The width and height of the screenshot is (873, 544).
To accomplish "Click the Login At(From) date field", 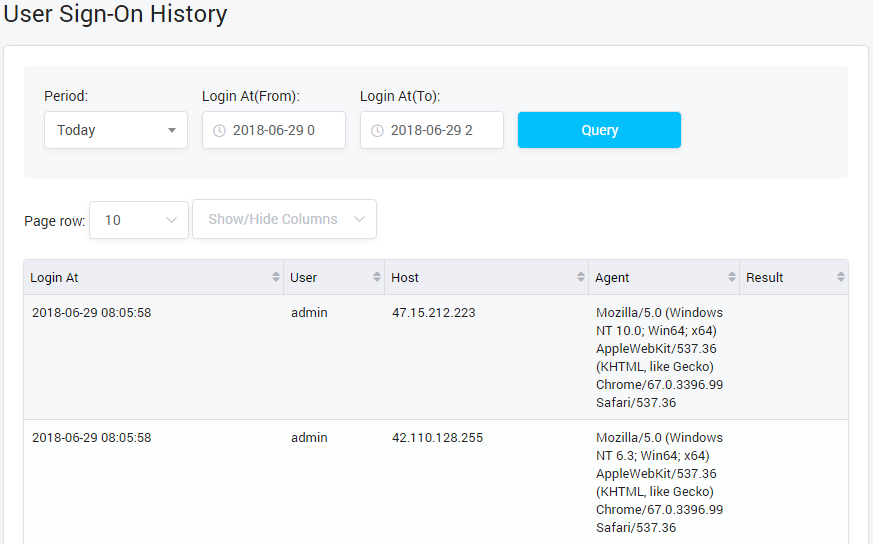I will tap(274, 130).
